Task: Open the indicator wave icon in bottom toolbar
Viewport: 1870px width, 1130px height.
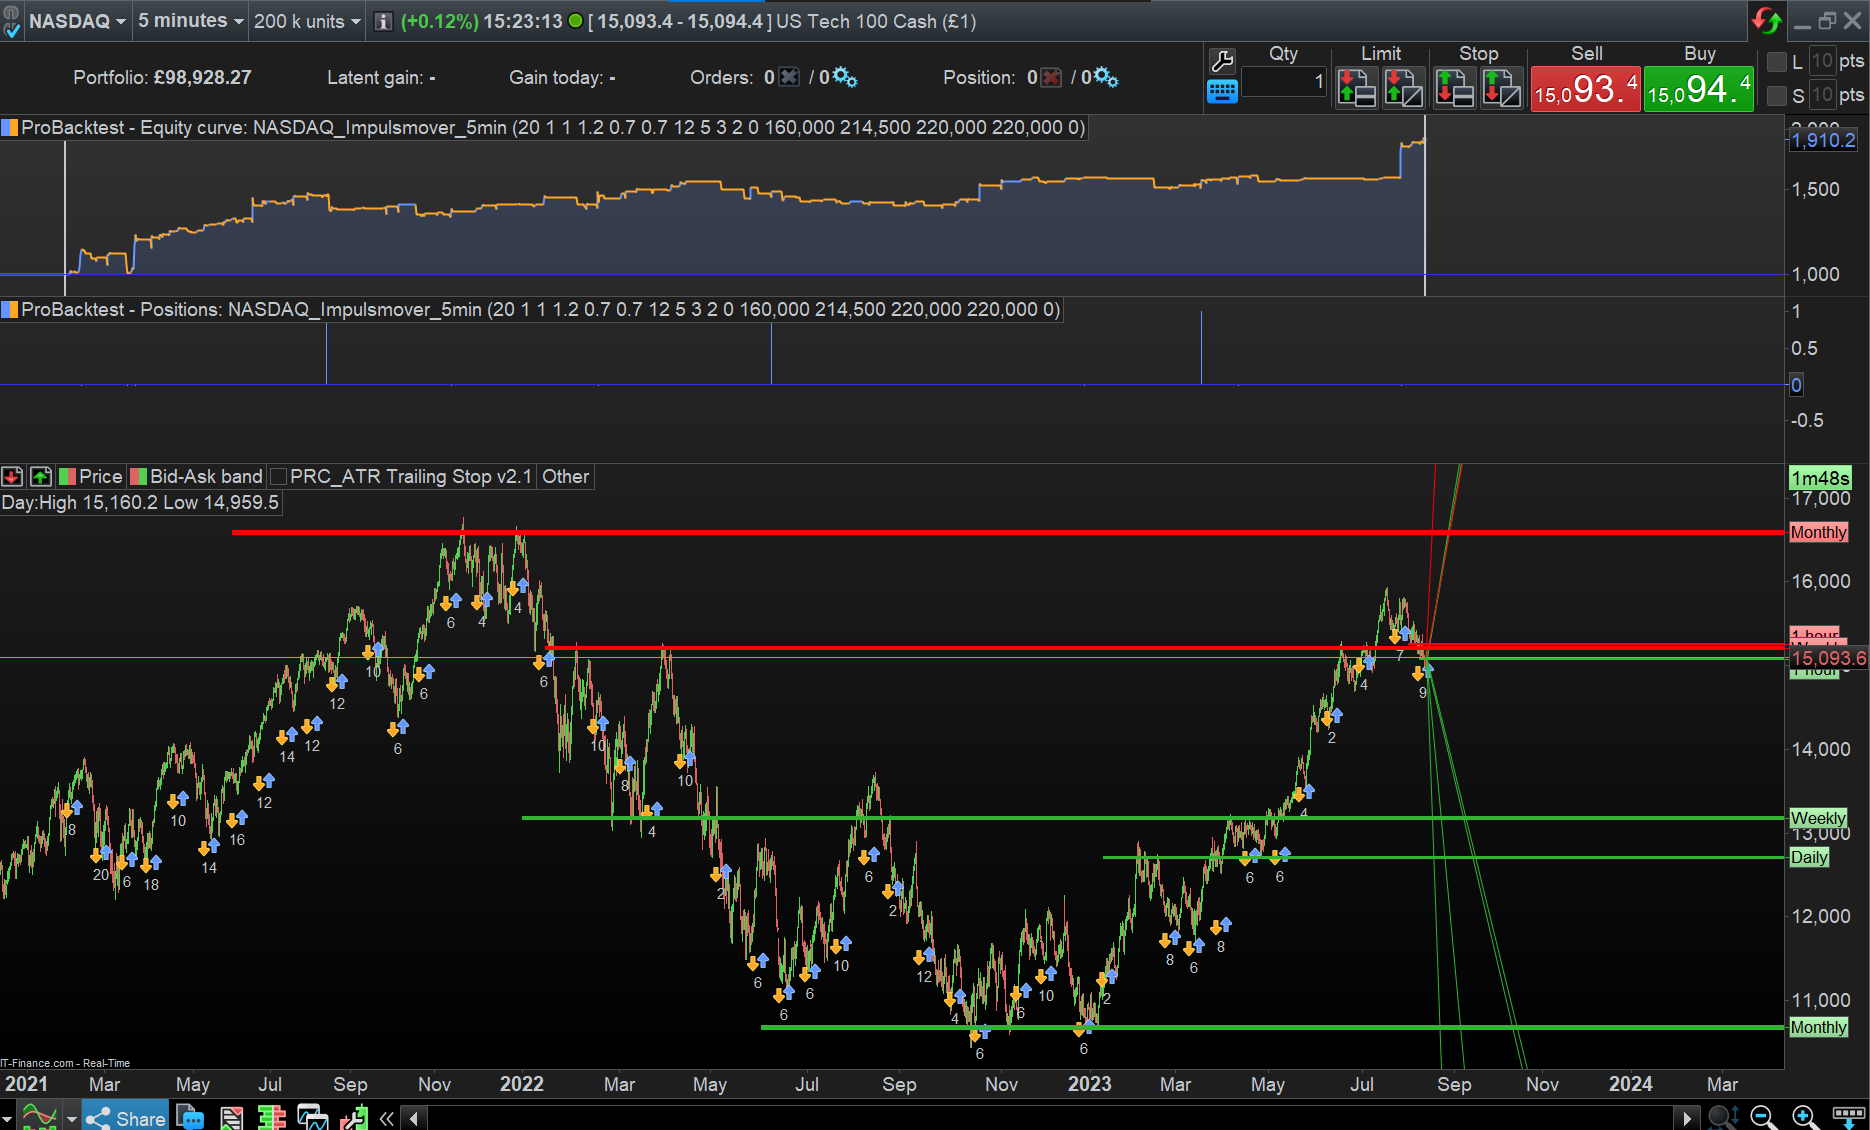Action: point(40,1117)
